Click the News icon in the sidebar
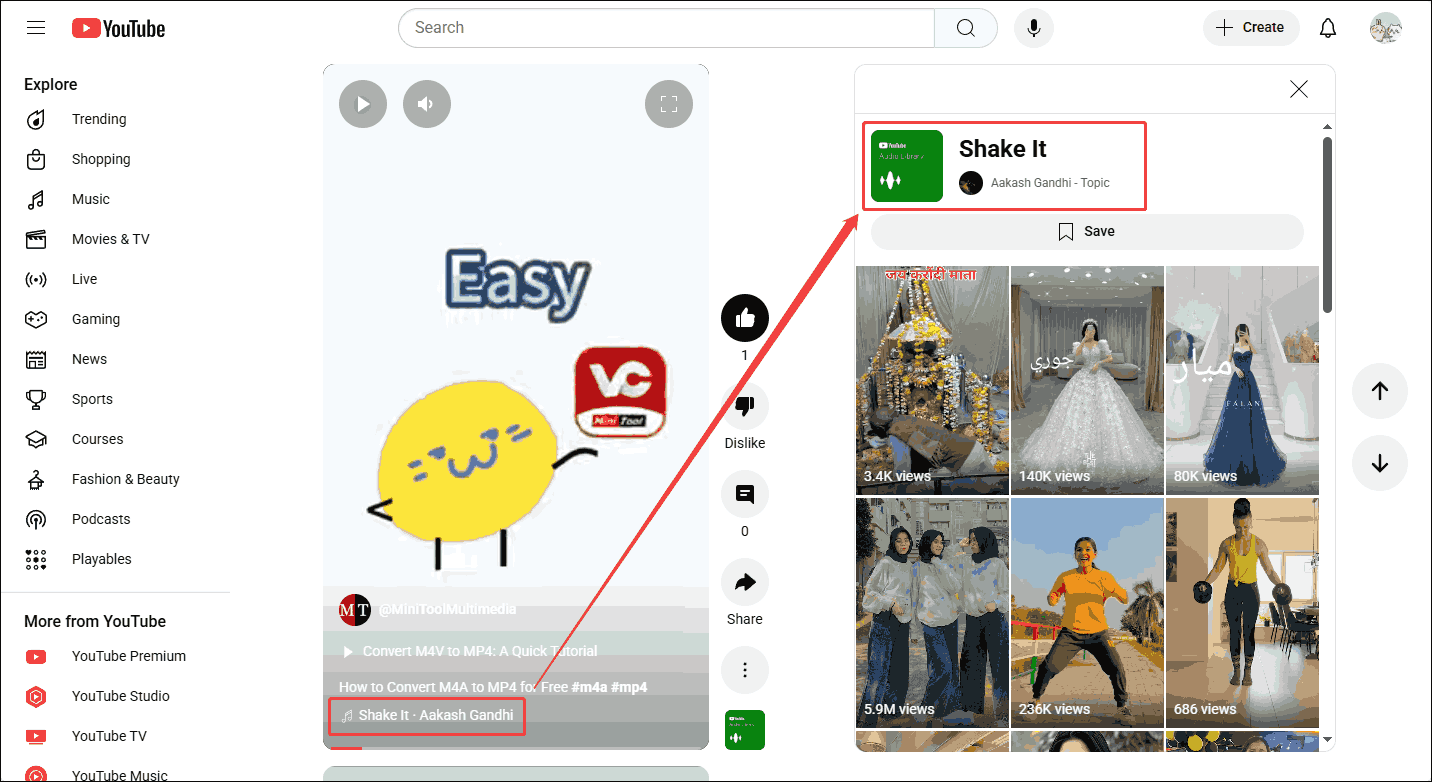The width and height of the screenshot is (1432, 782). (x=36, y=359)
